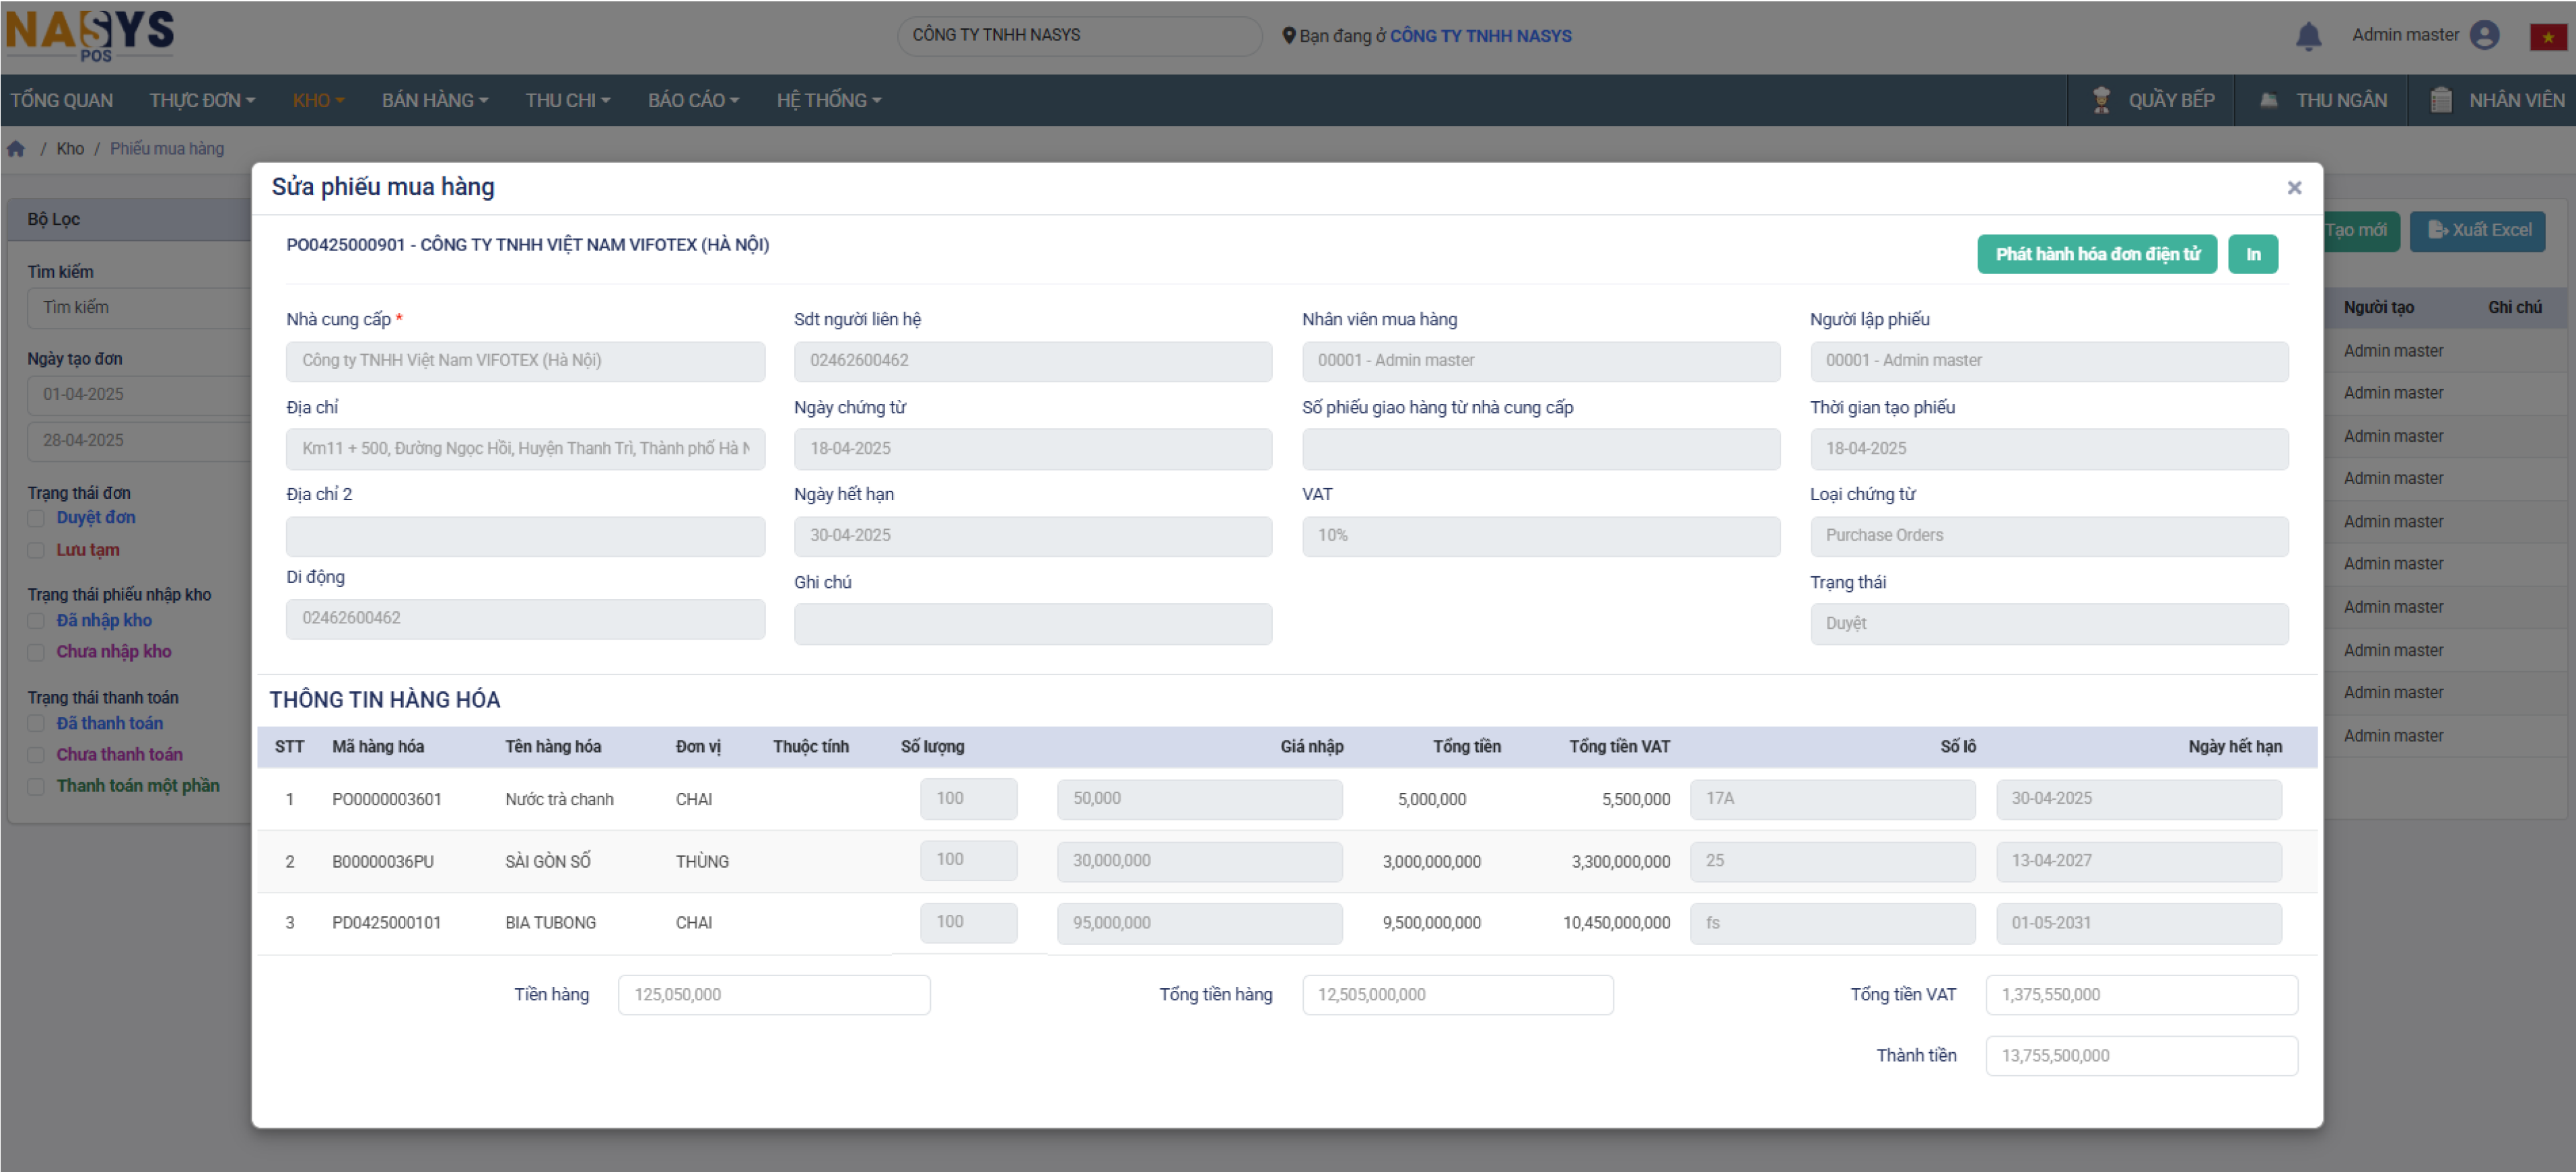Click expiry date 13-04-2027 field
Viewport: 2576px width, 1172px height.
pyautogui.click(x=2138, y=861)
